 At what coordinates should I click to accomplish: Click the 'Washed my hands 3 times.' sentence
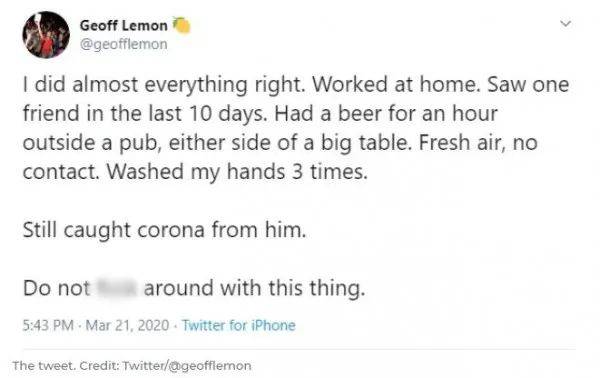pos(237,171)
